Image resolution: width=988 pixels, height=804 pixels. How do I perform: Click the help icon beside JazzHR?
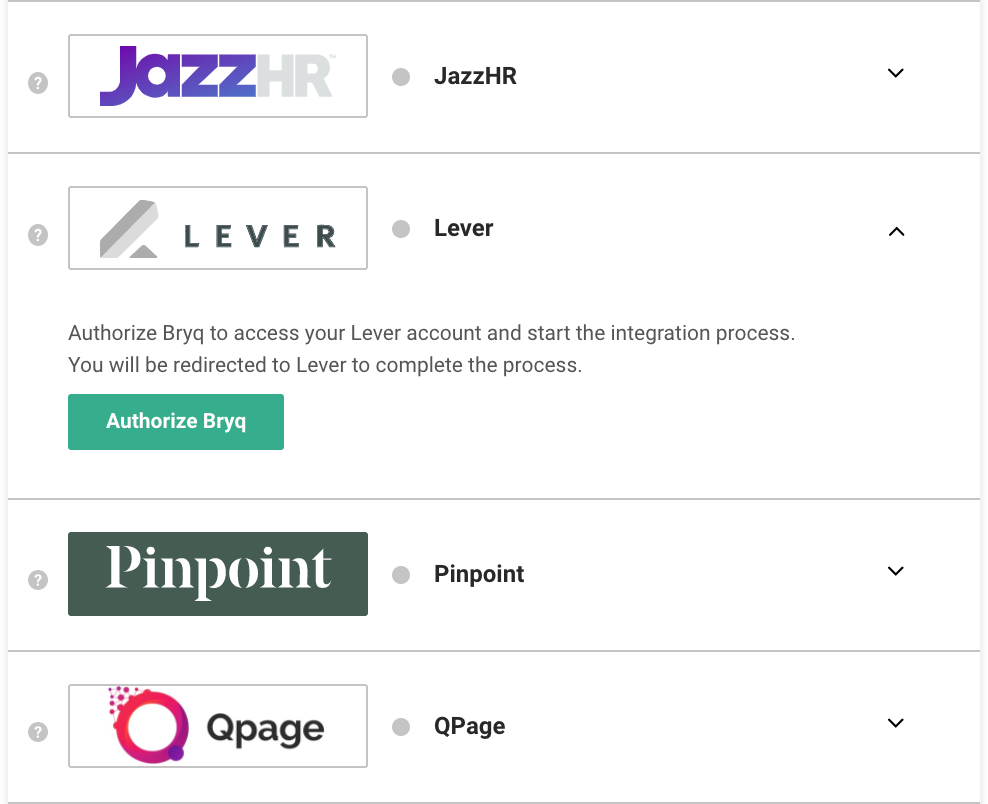click(38, 84)
